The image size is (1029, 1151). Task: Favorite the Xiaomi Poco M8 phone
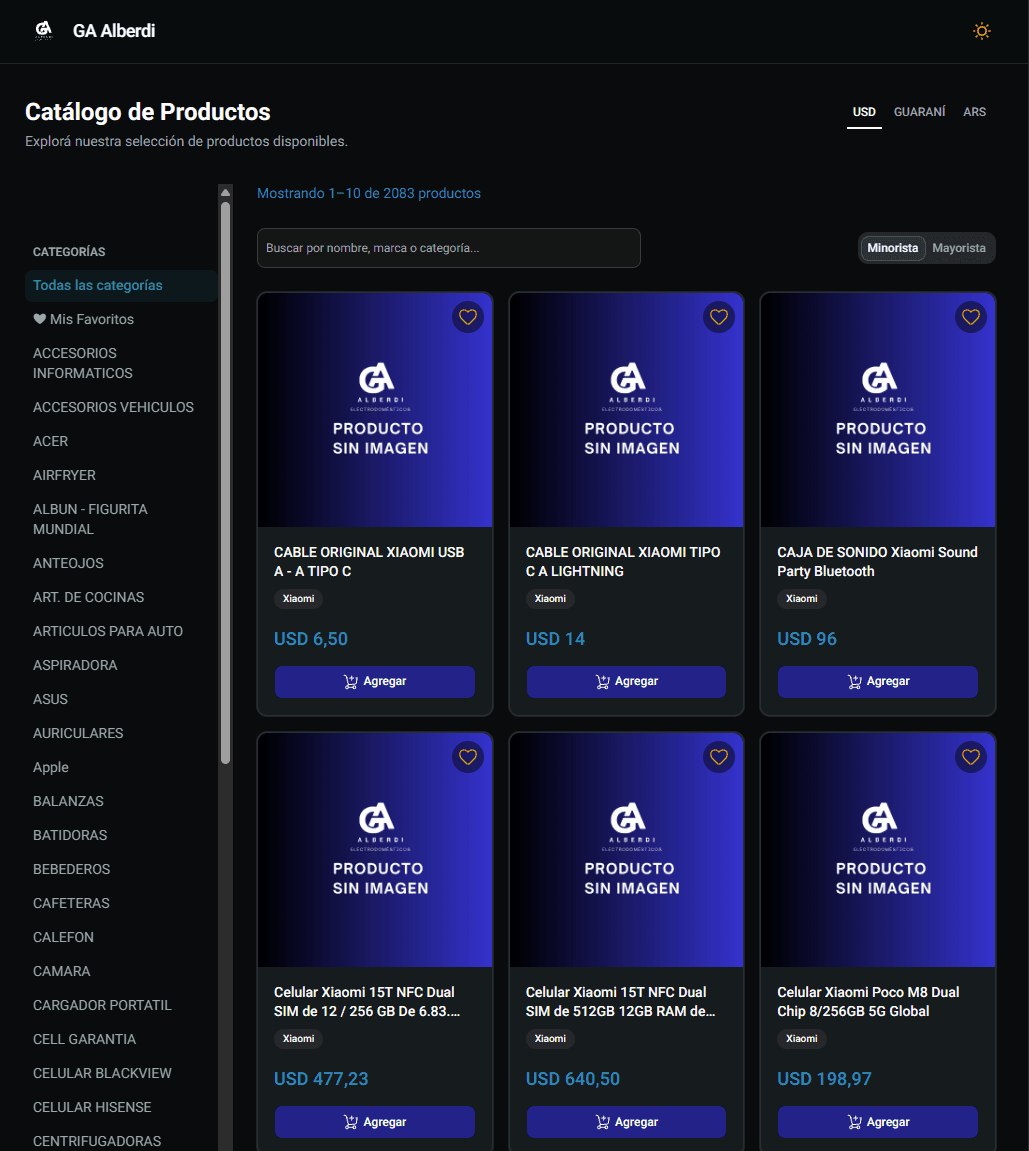coord(970,757)
